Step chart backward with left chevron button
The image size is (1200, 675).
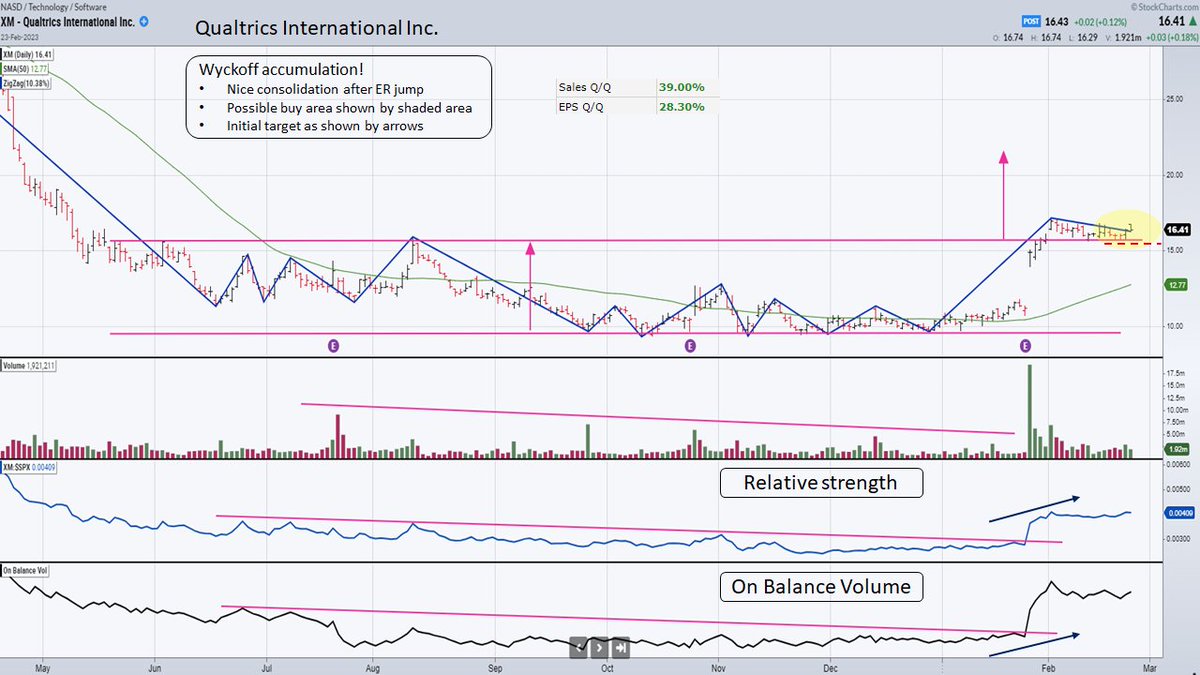[x=579, y=647]
